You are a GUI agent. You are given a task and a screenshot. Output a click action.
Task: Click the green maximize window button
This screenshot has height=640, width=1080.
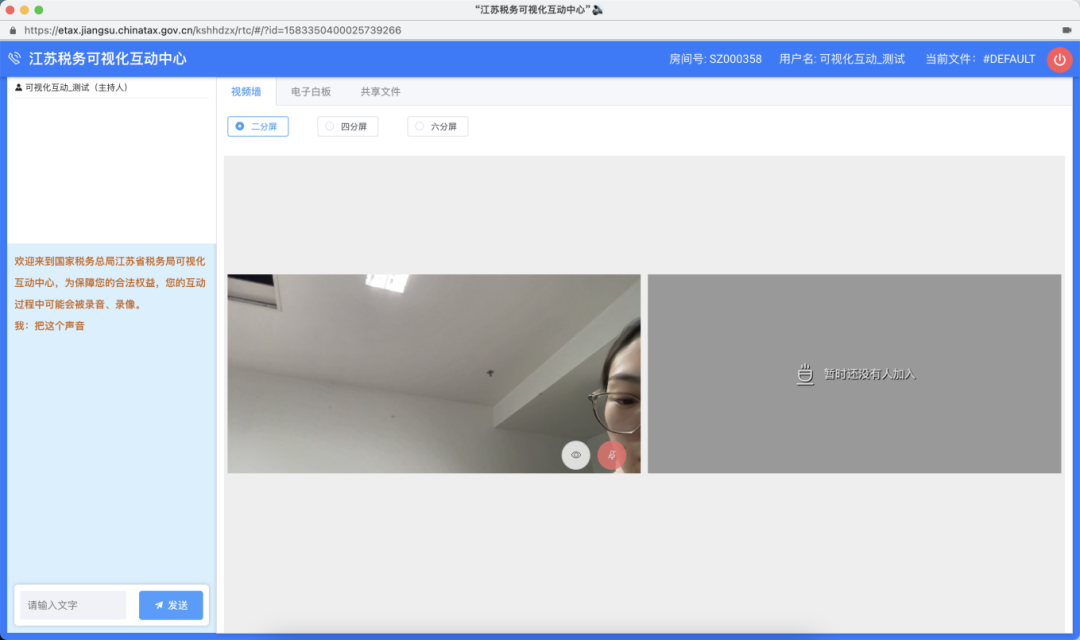click(39, 10)
